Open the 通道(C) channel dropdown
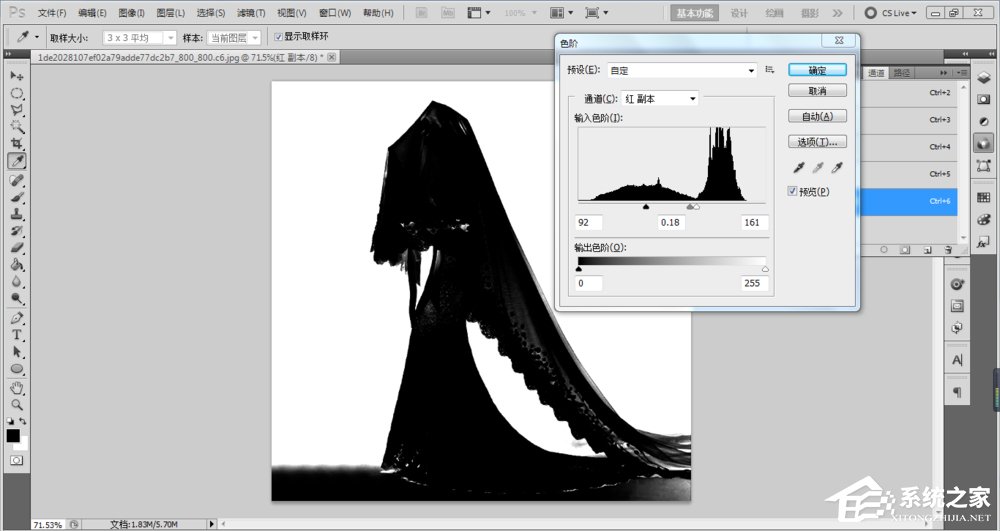The height and width of the screenshot is (531, 1000). [x=660, y=98]
